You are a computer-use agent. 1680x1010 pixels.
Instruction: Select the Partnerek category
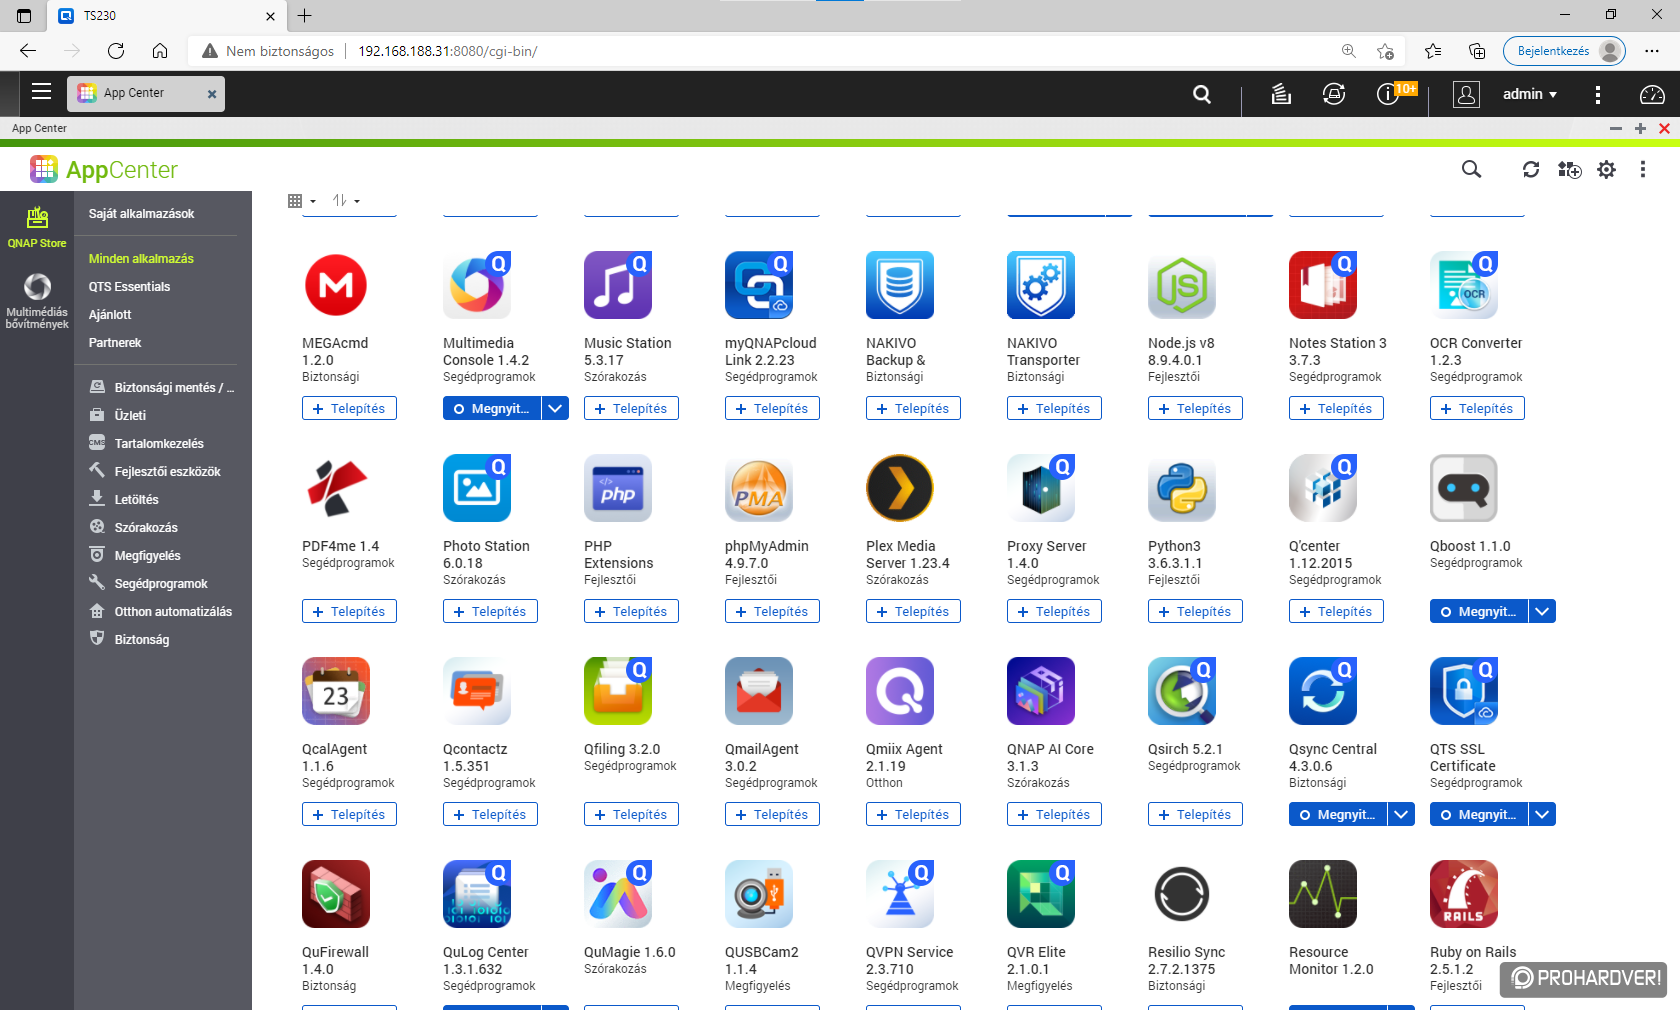(115, 343)
